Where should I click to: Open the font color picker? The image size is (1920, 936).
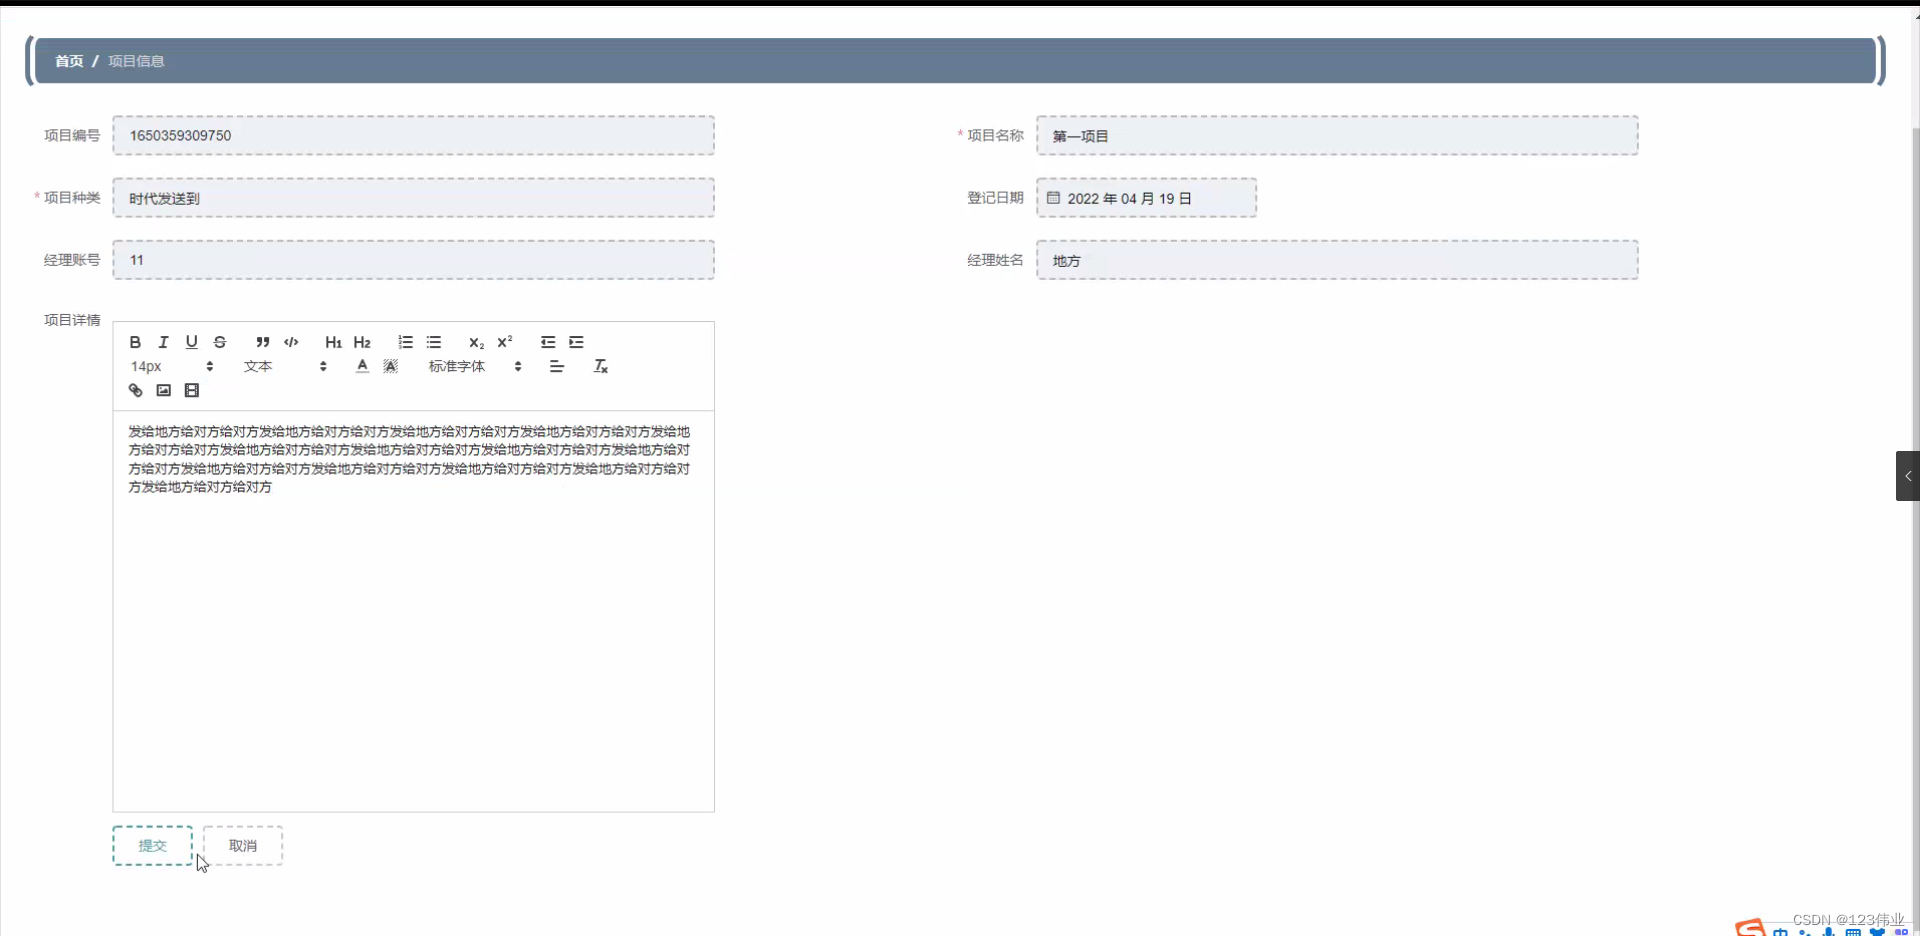(x=360, y=366)
